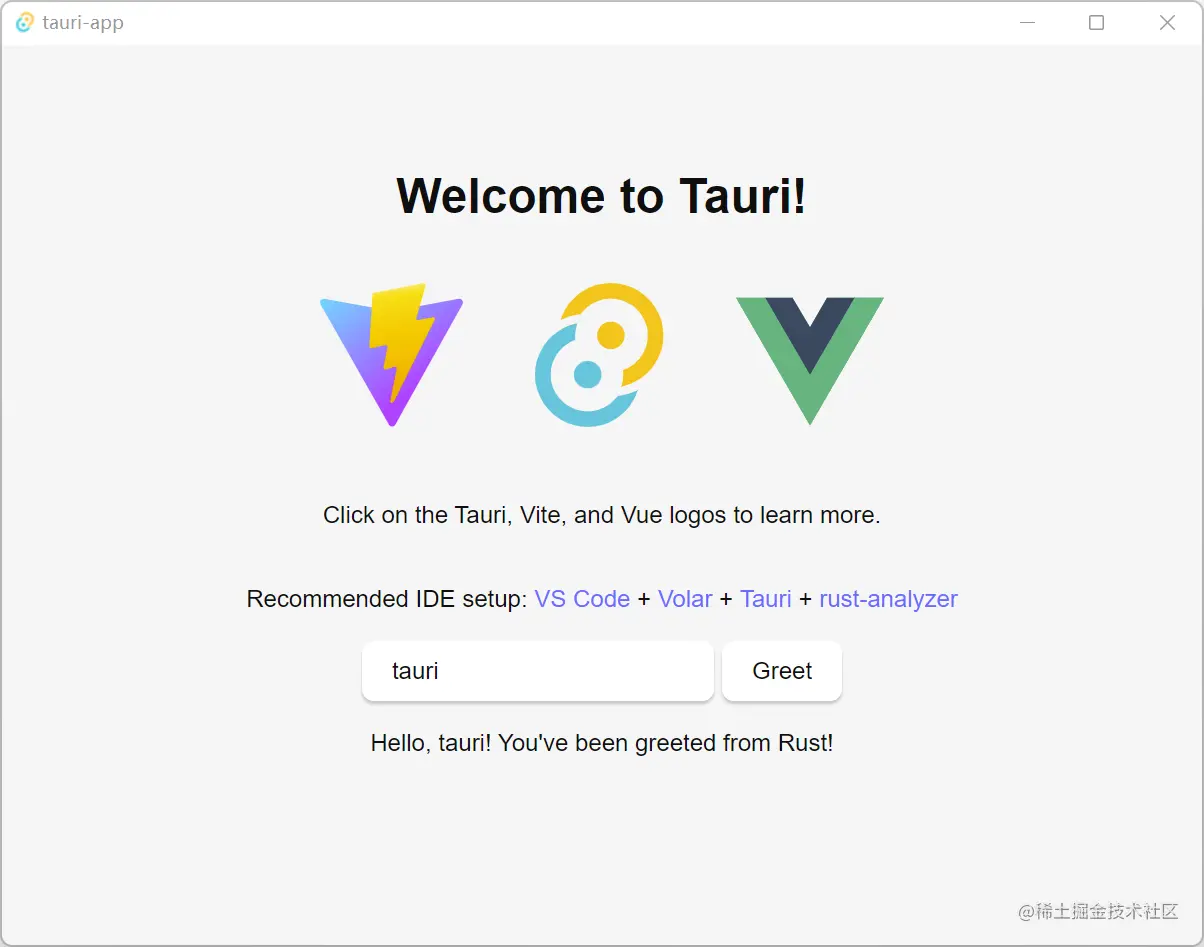Click the logos instruction text

tap(601, 515)
